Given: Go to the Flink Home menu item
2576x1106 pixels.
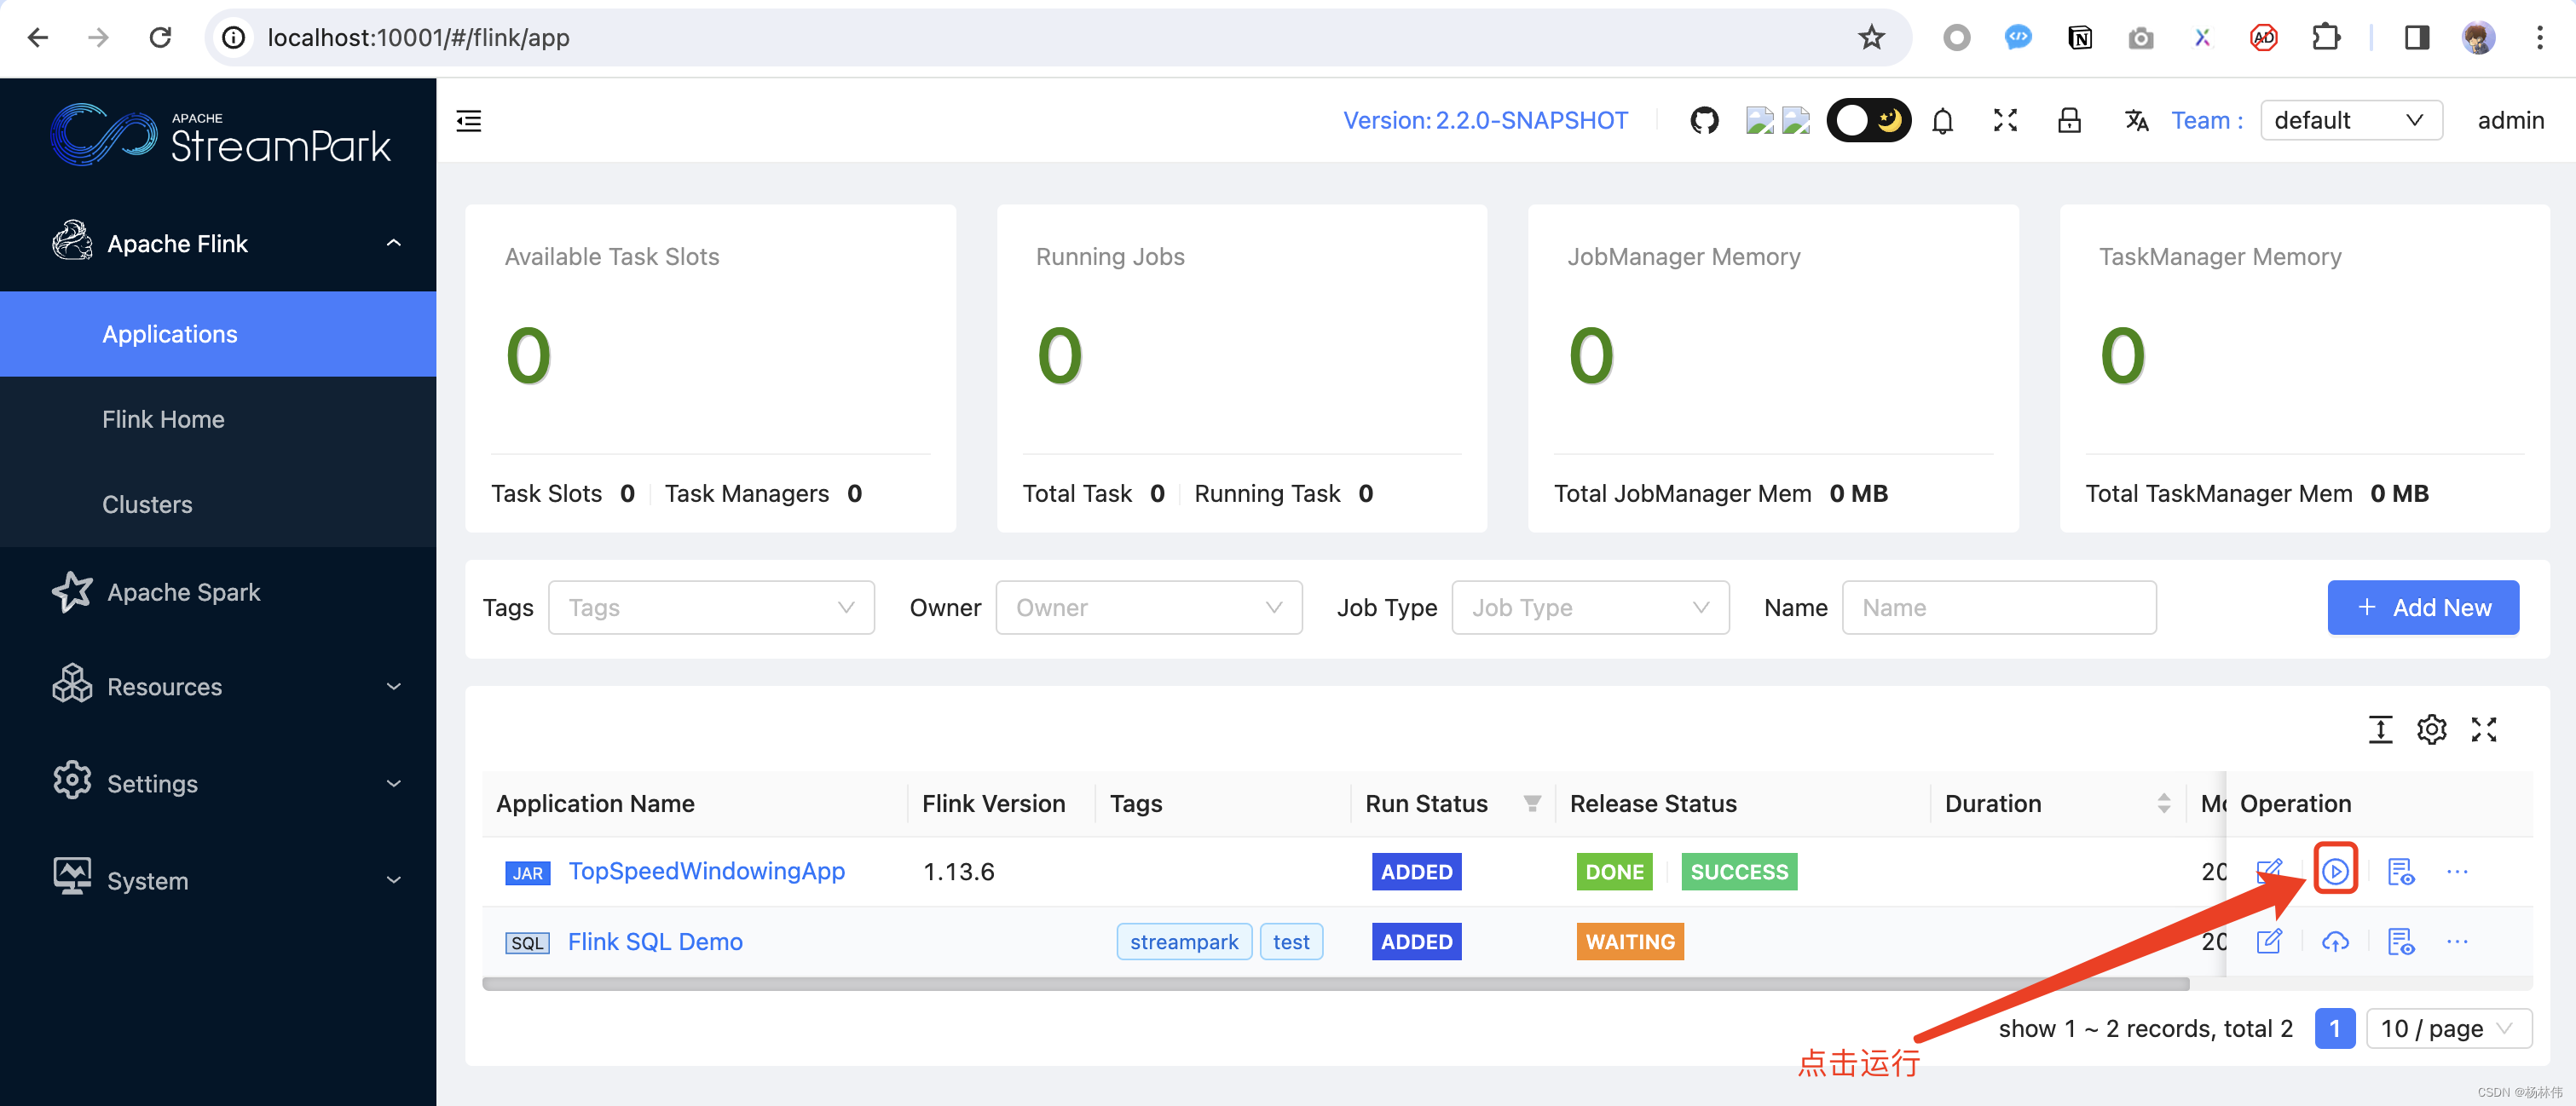Looking at the screenshot, I should pos(163,419).
